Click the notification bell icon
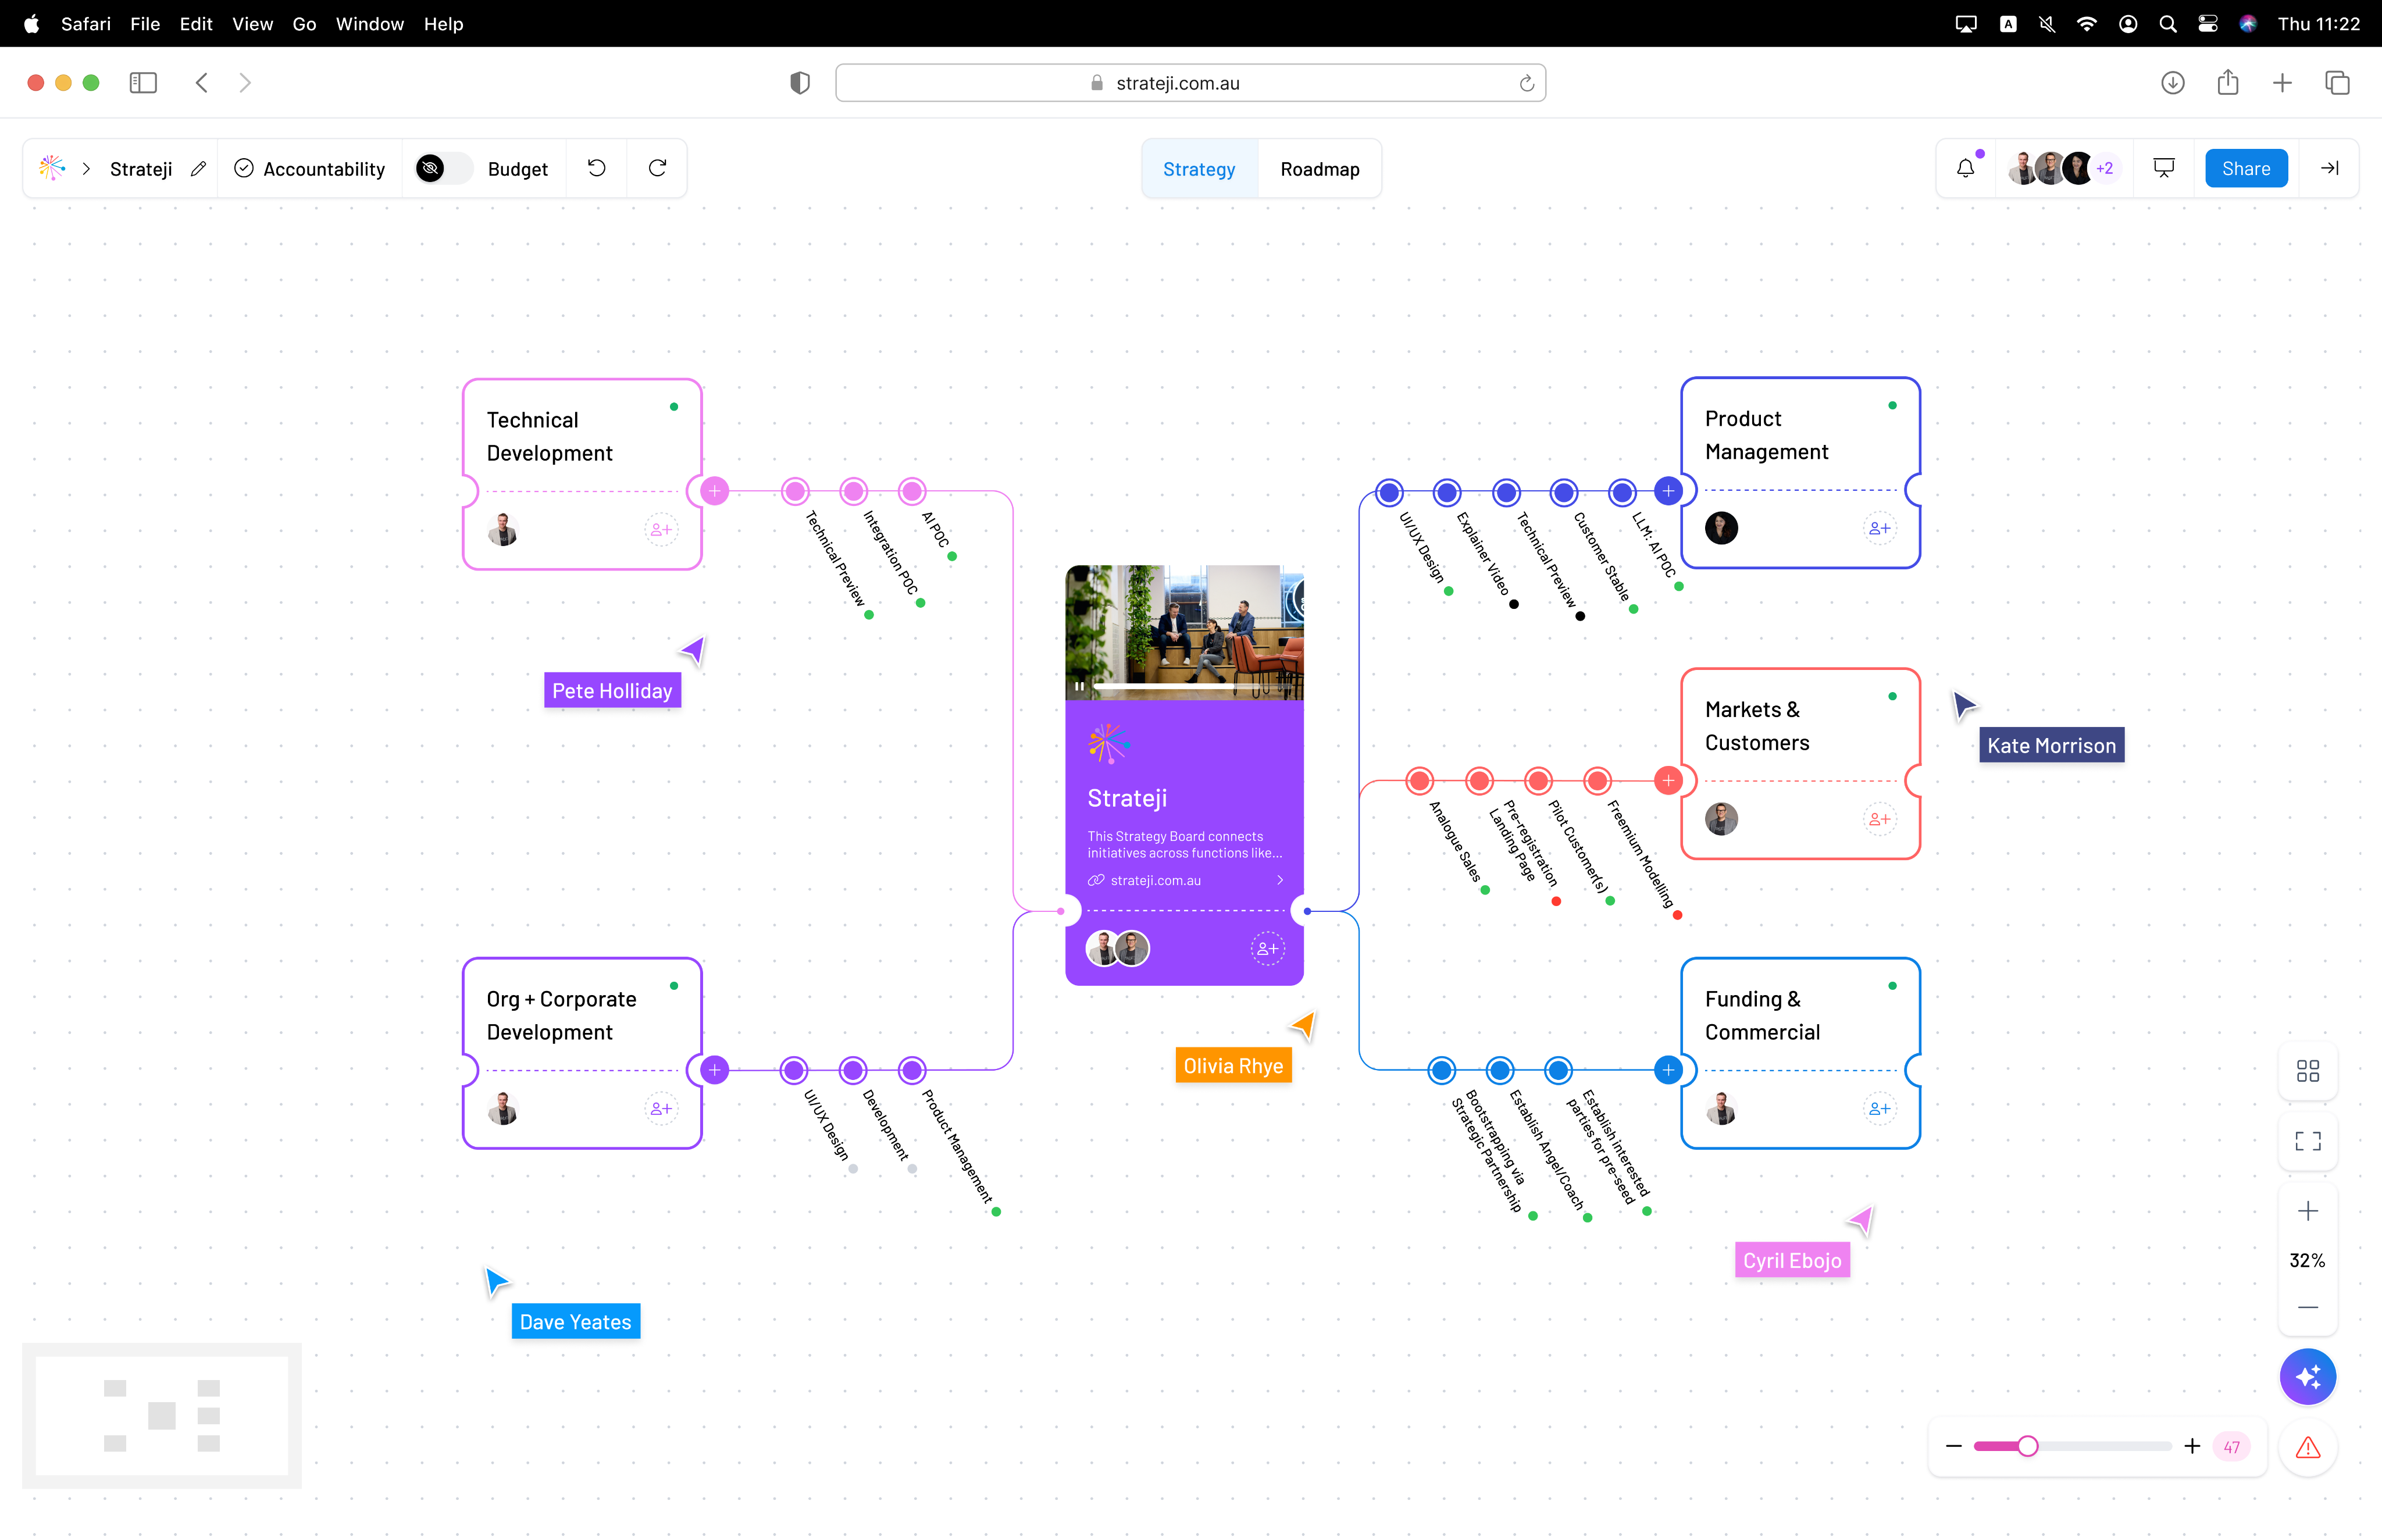Image resolution: width=2382 pixels, height=1540 pixels. point(1965,168)
